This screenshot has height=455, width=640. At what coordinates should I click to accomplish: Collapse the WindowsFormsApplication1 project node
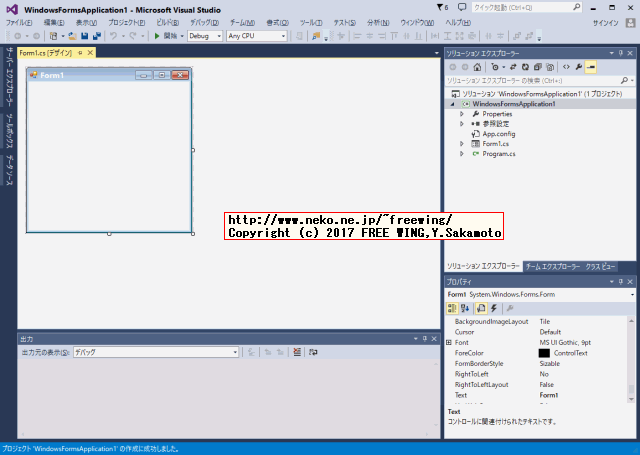pyautogui.click(x=452, y=104)
